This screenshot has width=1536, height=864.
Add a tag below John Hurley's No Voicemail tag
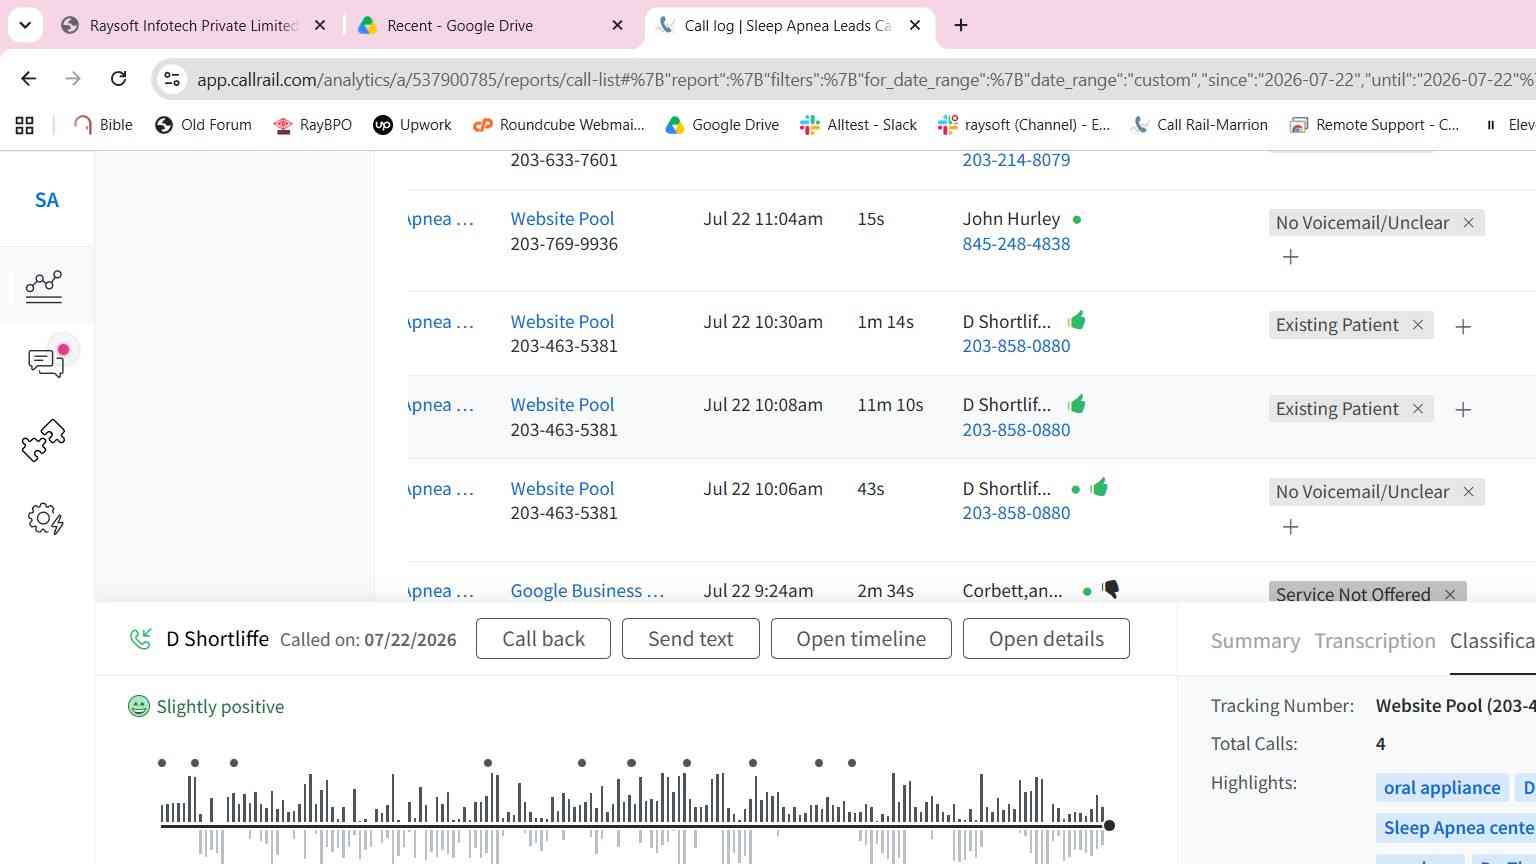pyautogui.click(x=1290, y=257)
